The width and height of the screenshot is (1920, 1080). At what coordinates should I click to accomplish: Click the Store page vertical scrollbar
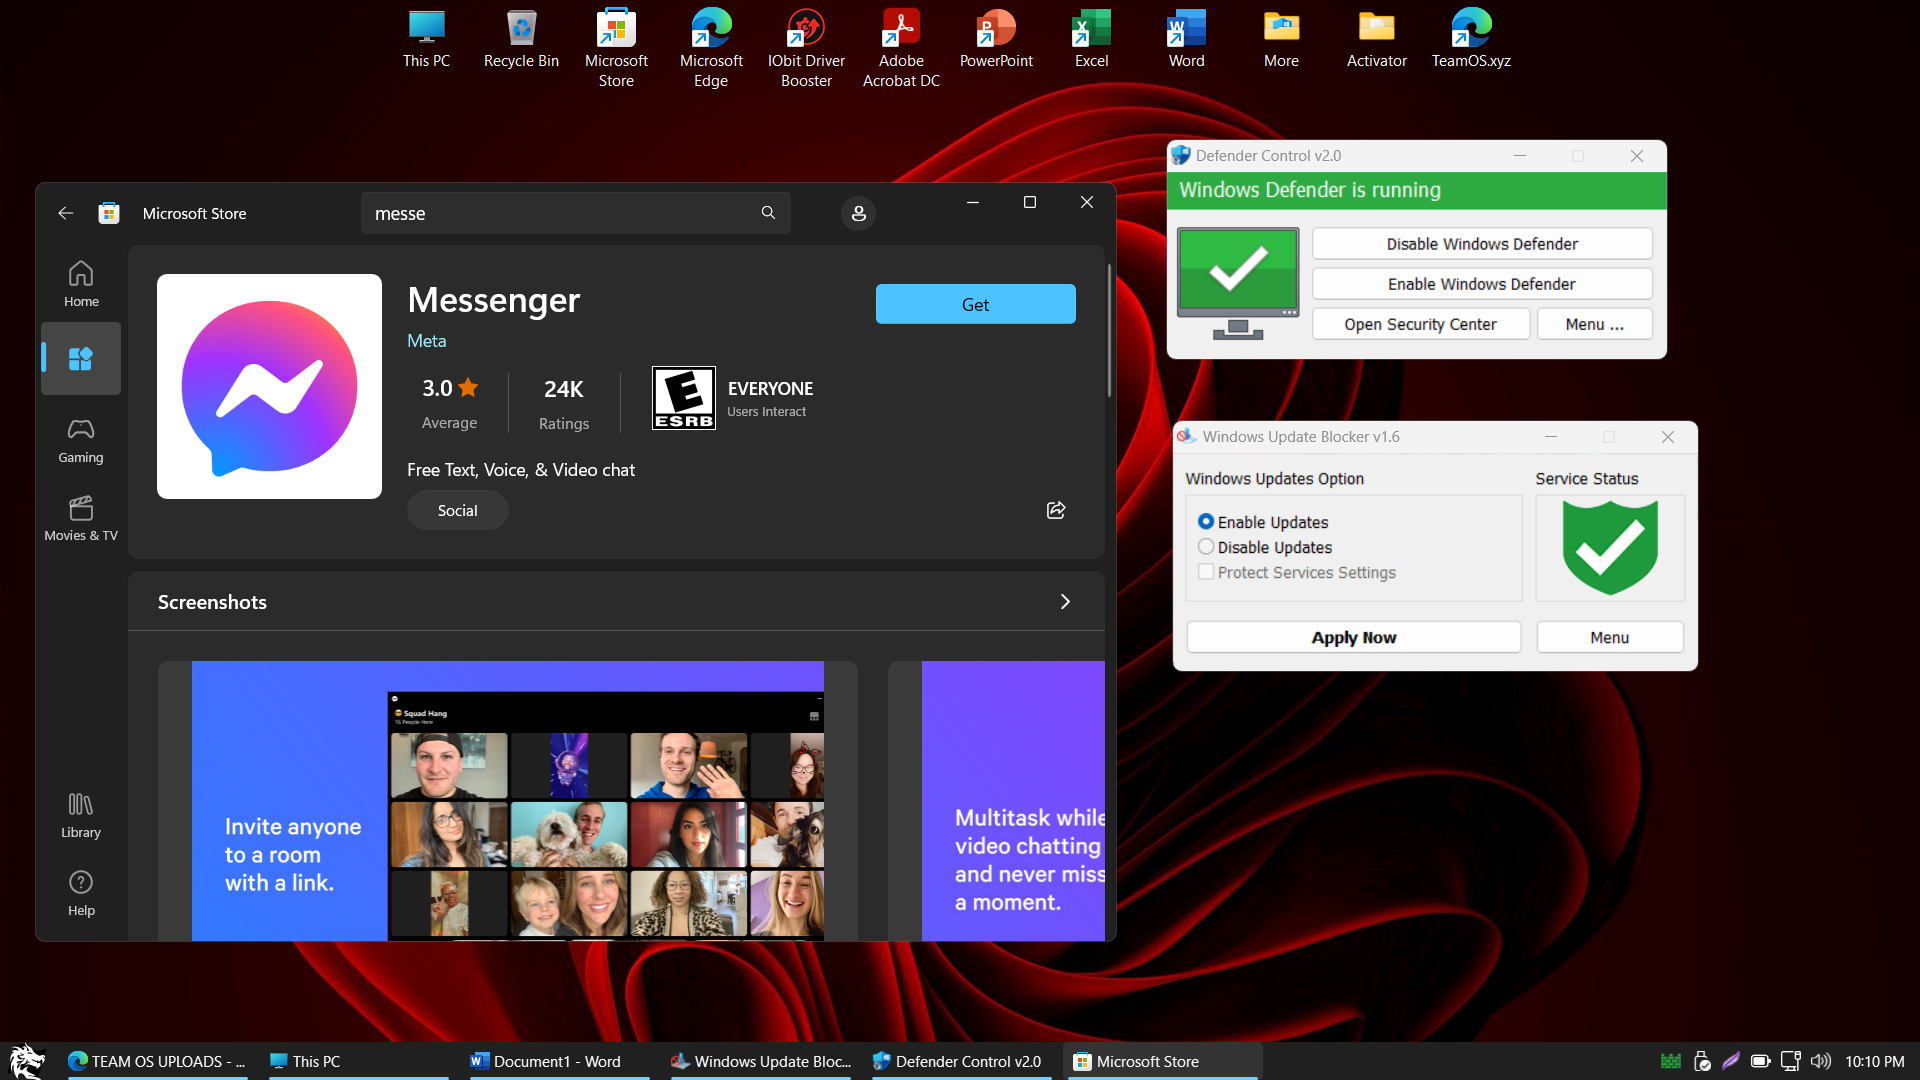pyautogui.click(x=1109, y=330)
